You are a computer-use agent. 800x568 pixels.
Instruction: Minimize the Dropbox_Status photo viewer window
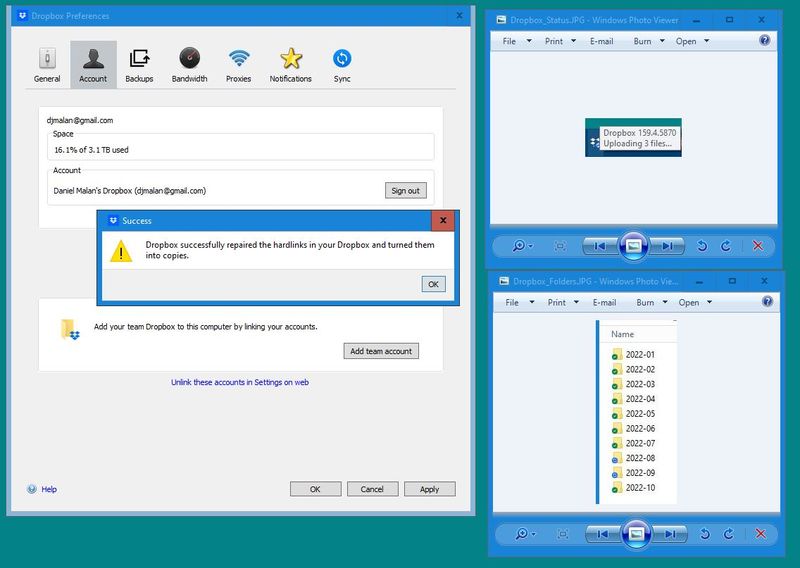pos(696,20)
